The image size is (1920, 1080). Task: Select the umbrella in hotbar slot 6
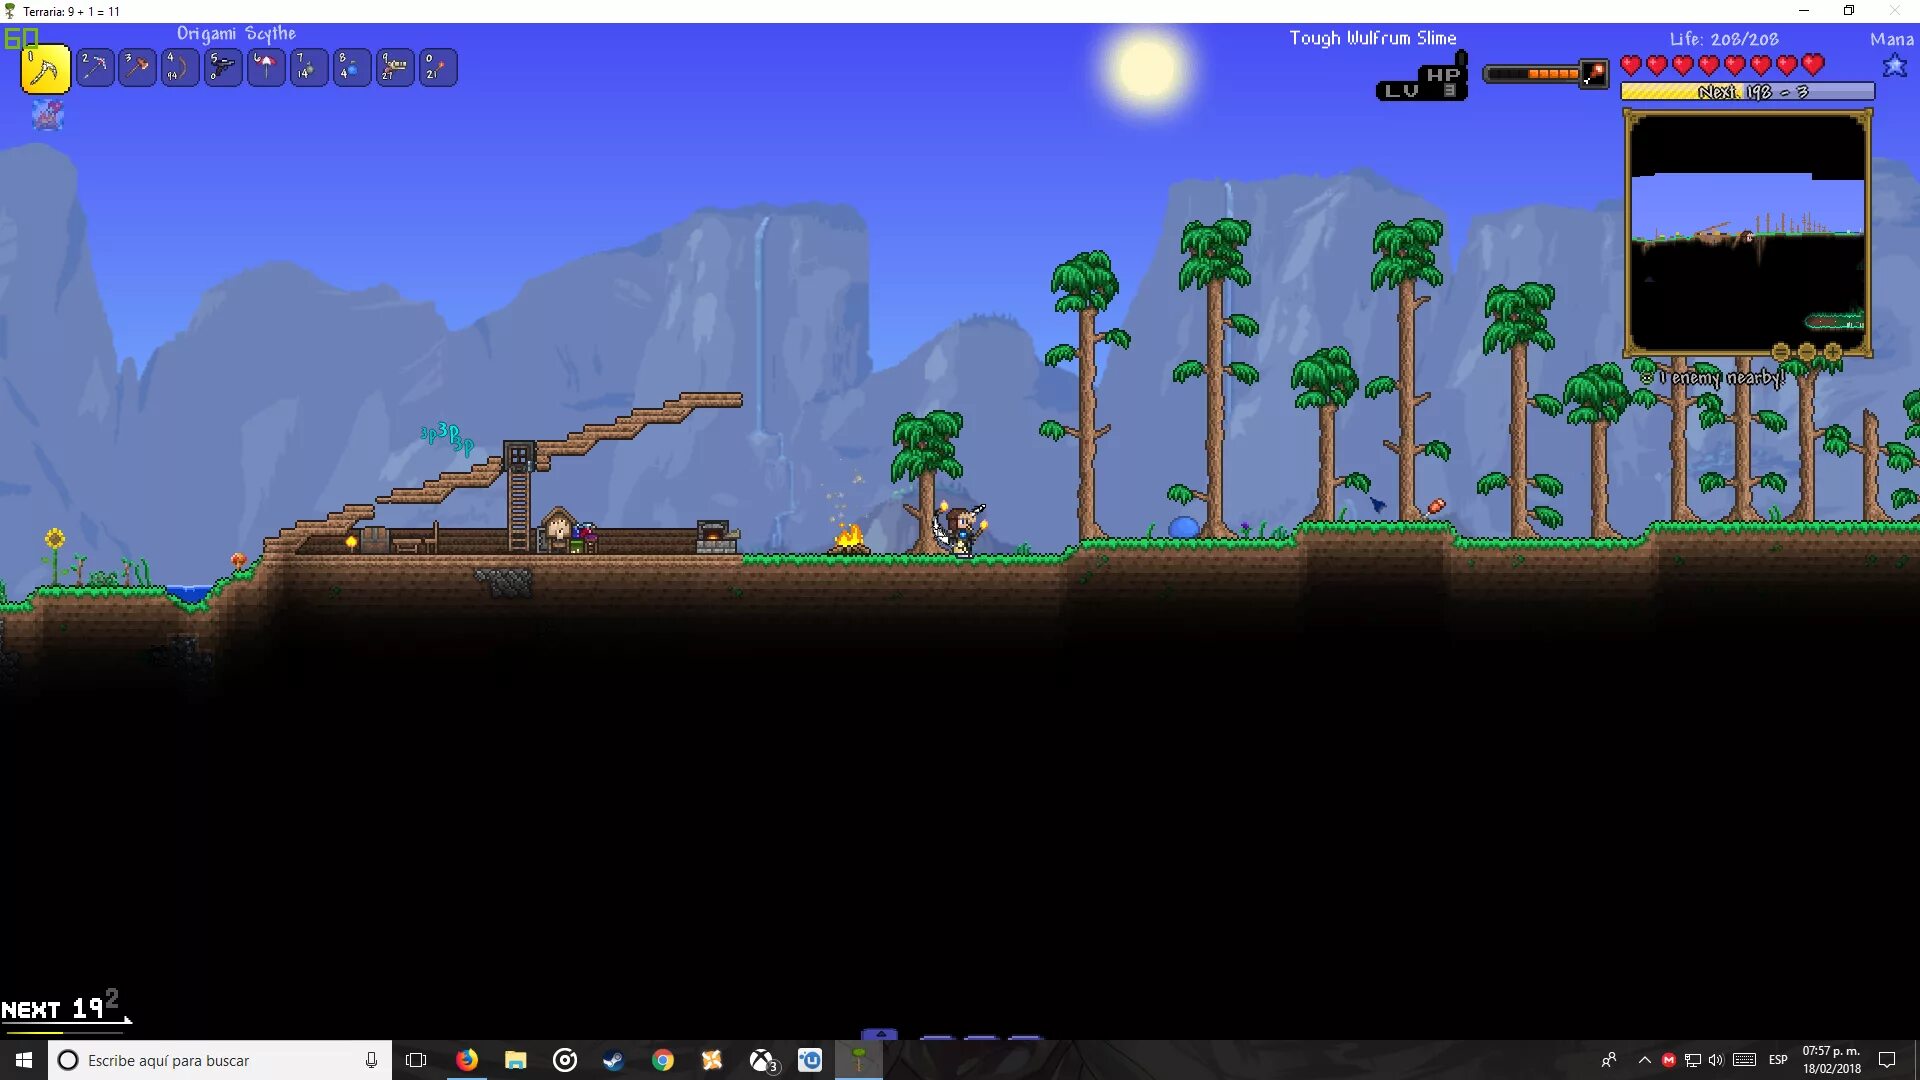tap(267, 68)
